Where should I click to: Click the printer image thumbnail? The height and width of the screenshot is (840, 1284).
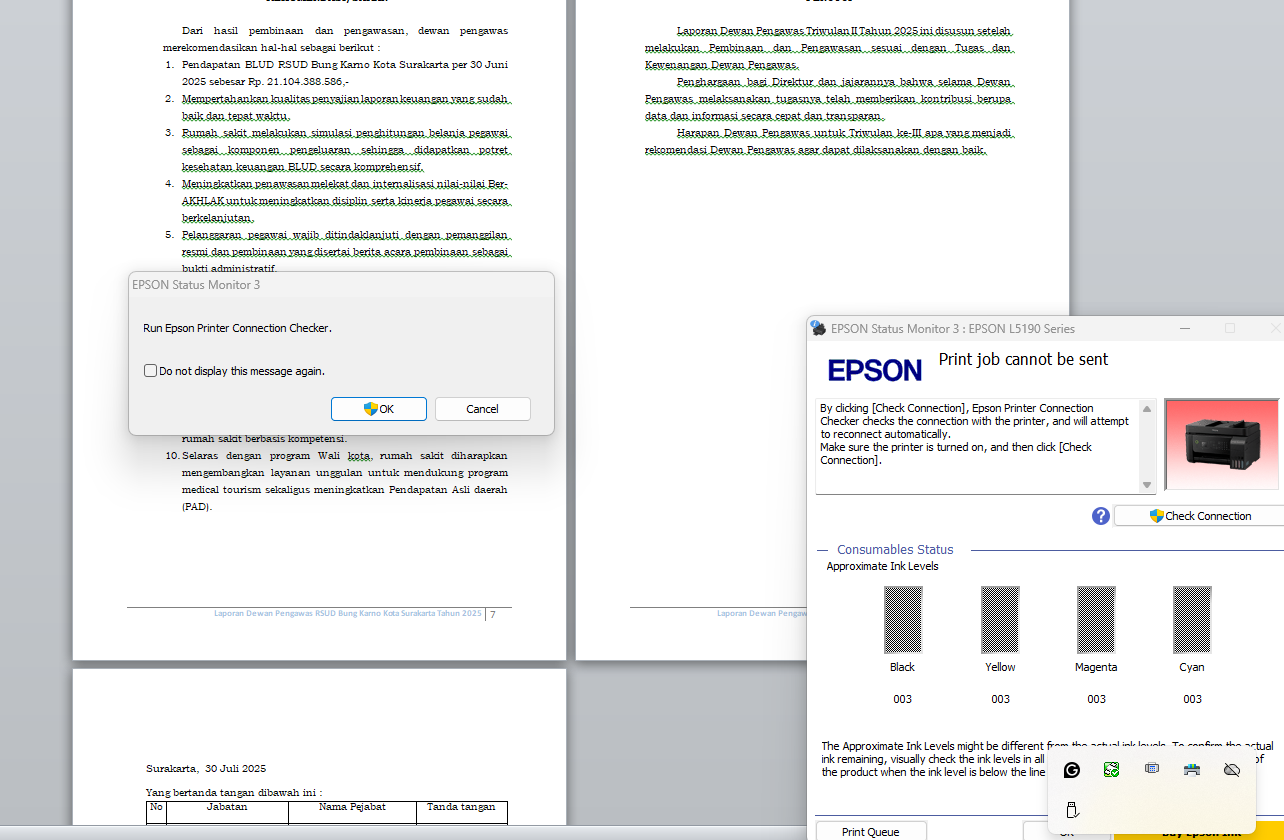point(1221,445)
